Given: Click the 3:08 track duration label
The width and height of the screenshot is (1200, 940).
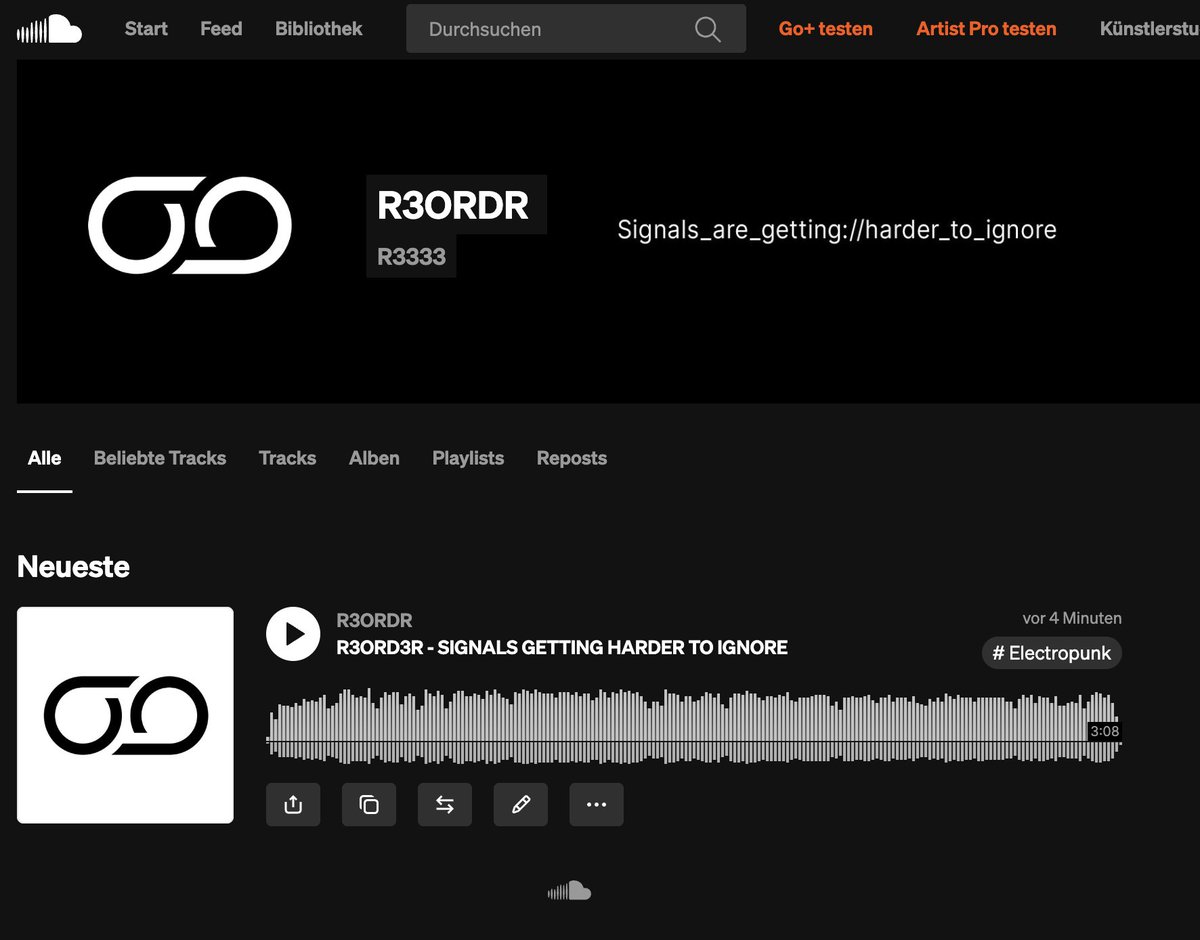Looking at the screenshot, I should point(1104,731).
